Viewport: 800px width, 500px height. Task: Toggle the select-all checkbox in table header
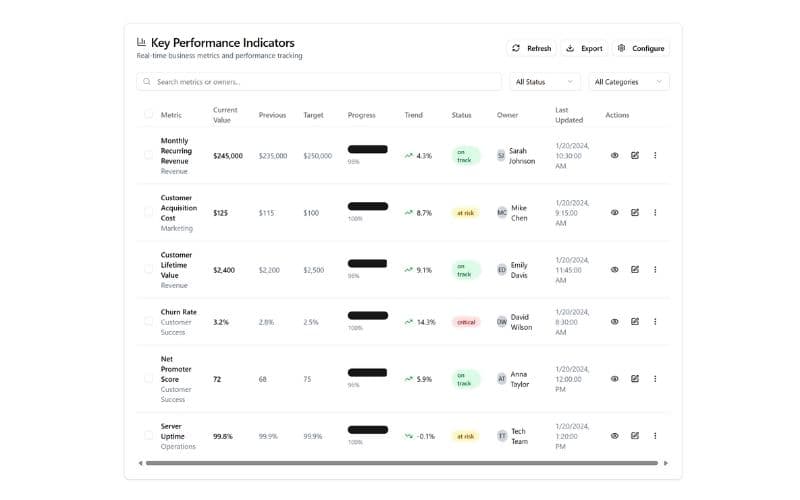(148, 115)
